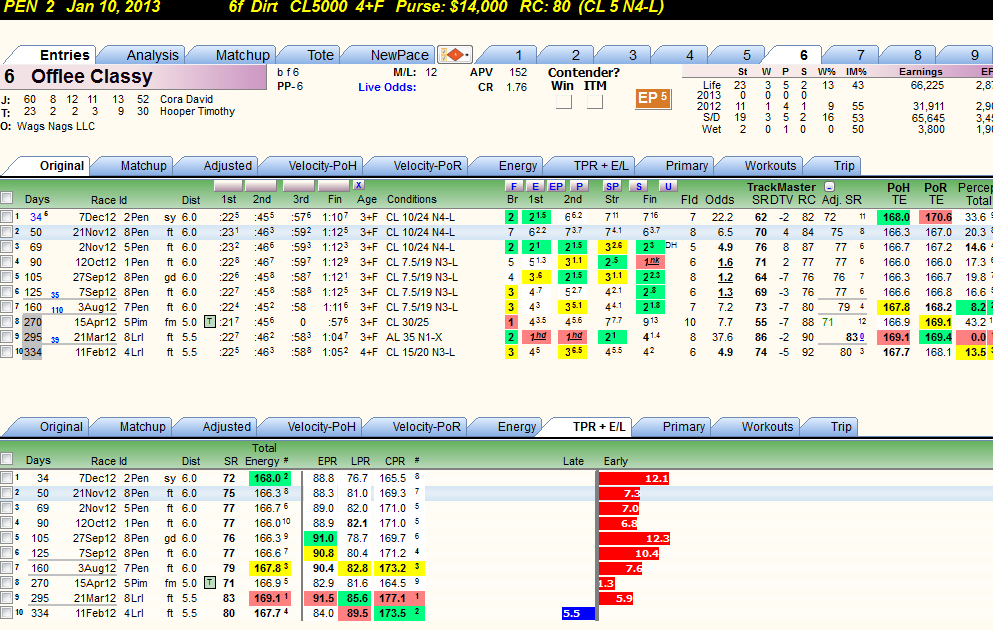
Task: Tick the checkbox for the 7Dec12 race row
Action: pos(7,217)
